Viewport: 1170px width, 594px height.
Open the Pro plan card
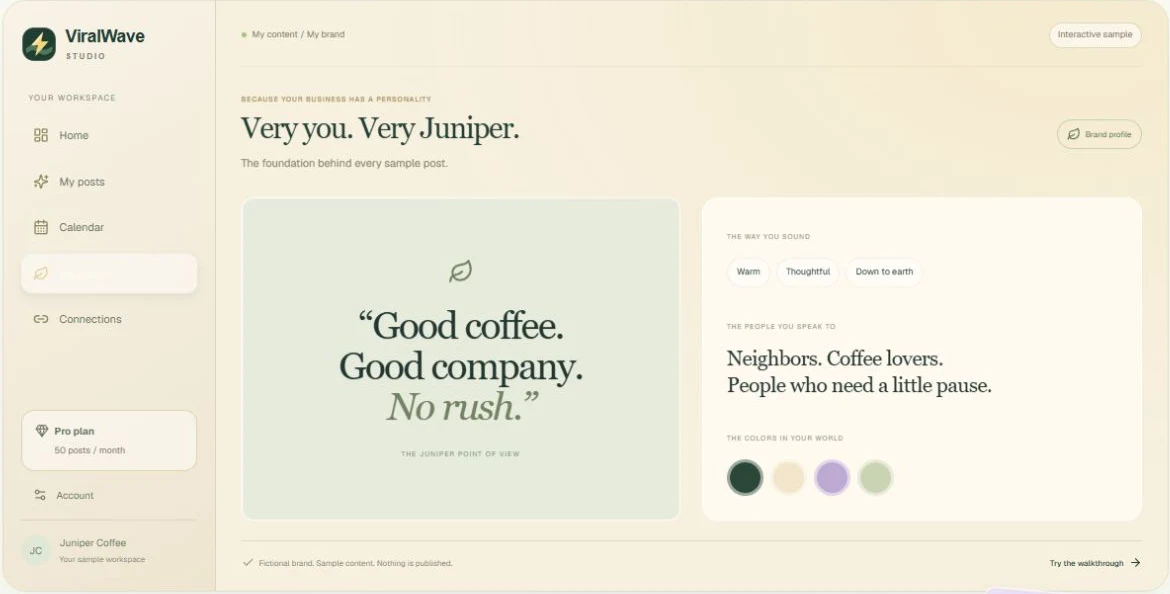point(109,440)
